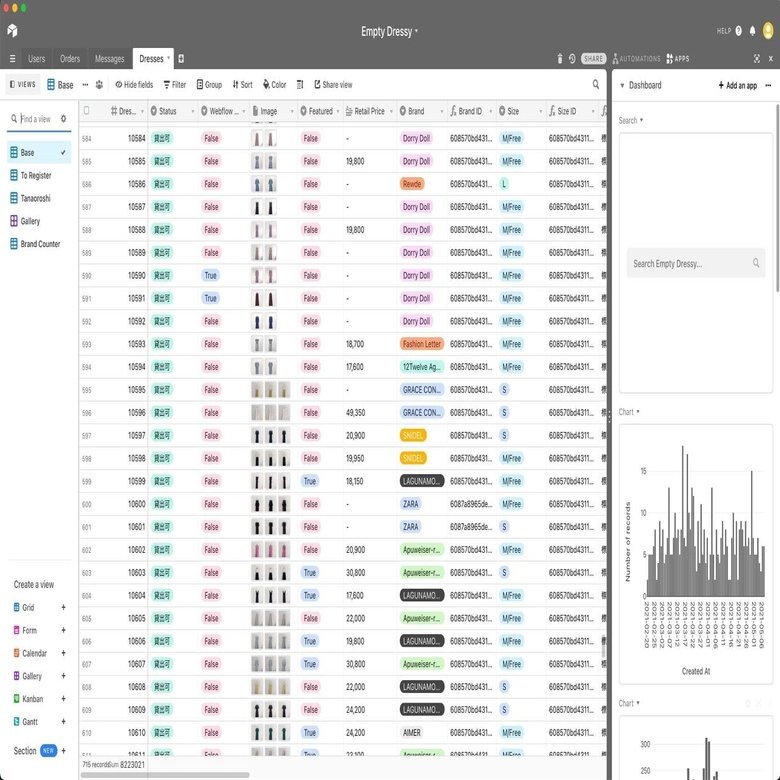
Task: Click magnifier in Search Empty Dressy box
Action: (756, 263)
